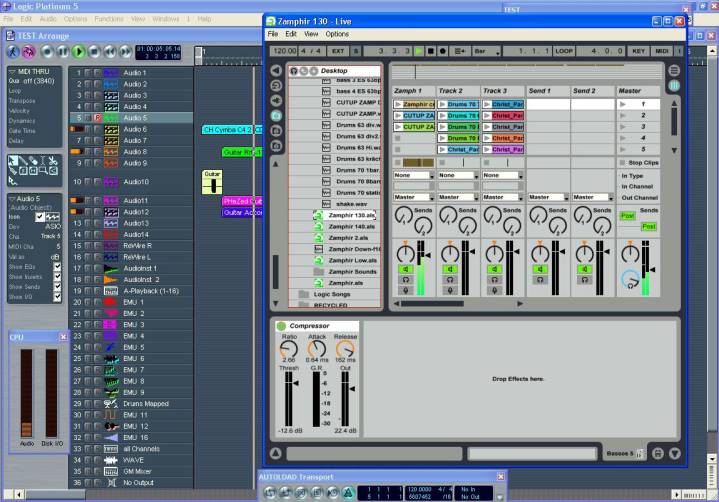
Task: Open the File menu in the Live window
Action: click(x=273, y=34)
